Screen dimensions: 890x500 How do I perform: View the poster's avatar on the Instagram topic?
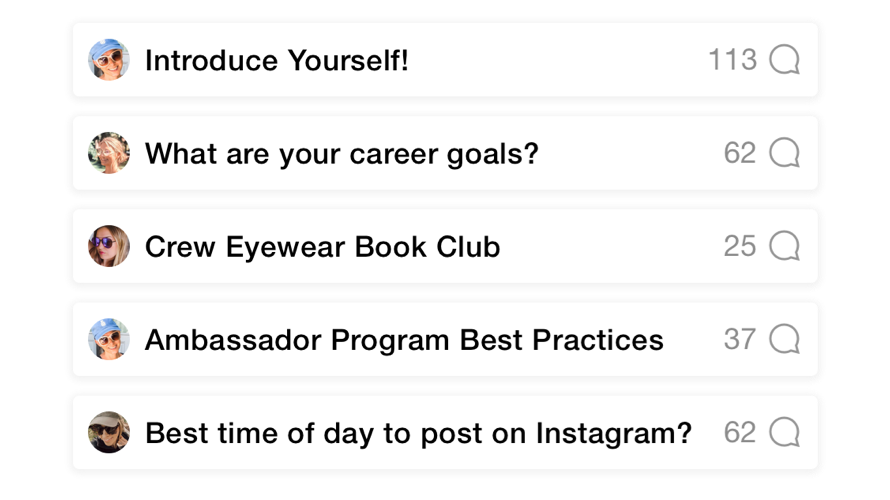(109, 432)
